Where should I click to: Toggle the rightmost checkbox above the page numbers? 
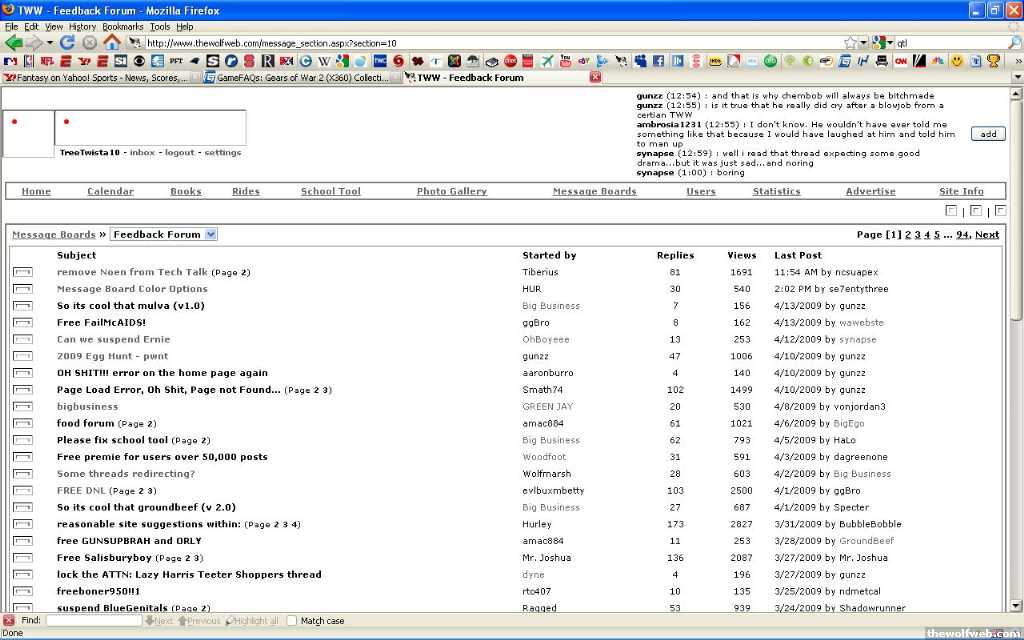point(1000,211)
